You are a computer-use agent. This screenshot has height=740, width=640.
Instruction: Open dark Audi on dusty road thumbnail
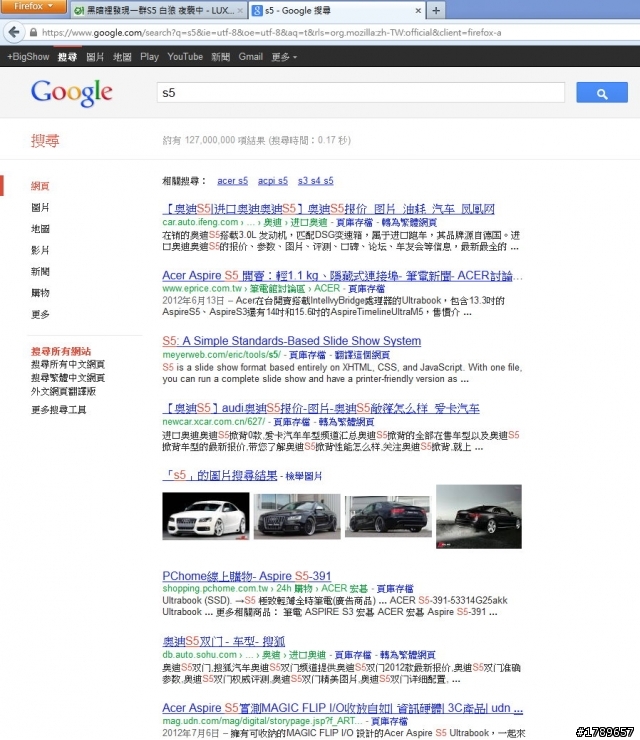click(479, 517)
